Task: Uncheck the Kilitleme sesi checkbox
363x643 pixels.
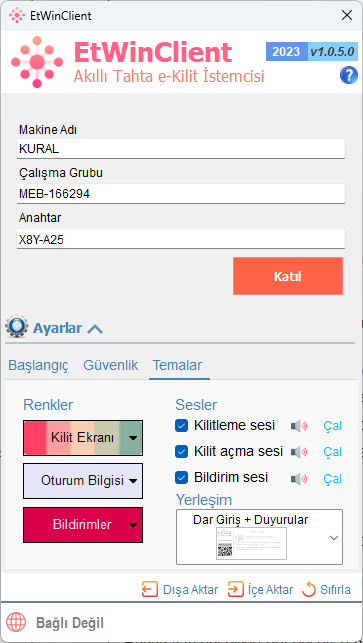Action: coord(182,426)
